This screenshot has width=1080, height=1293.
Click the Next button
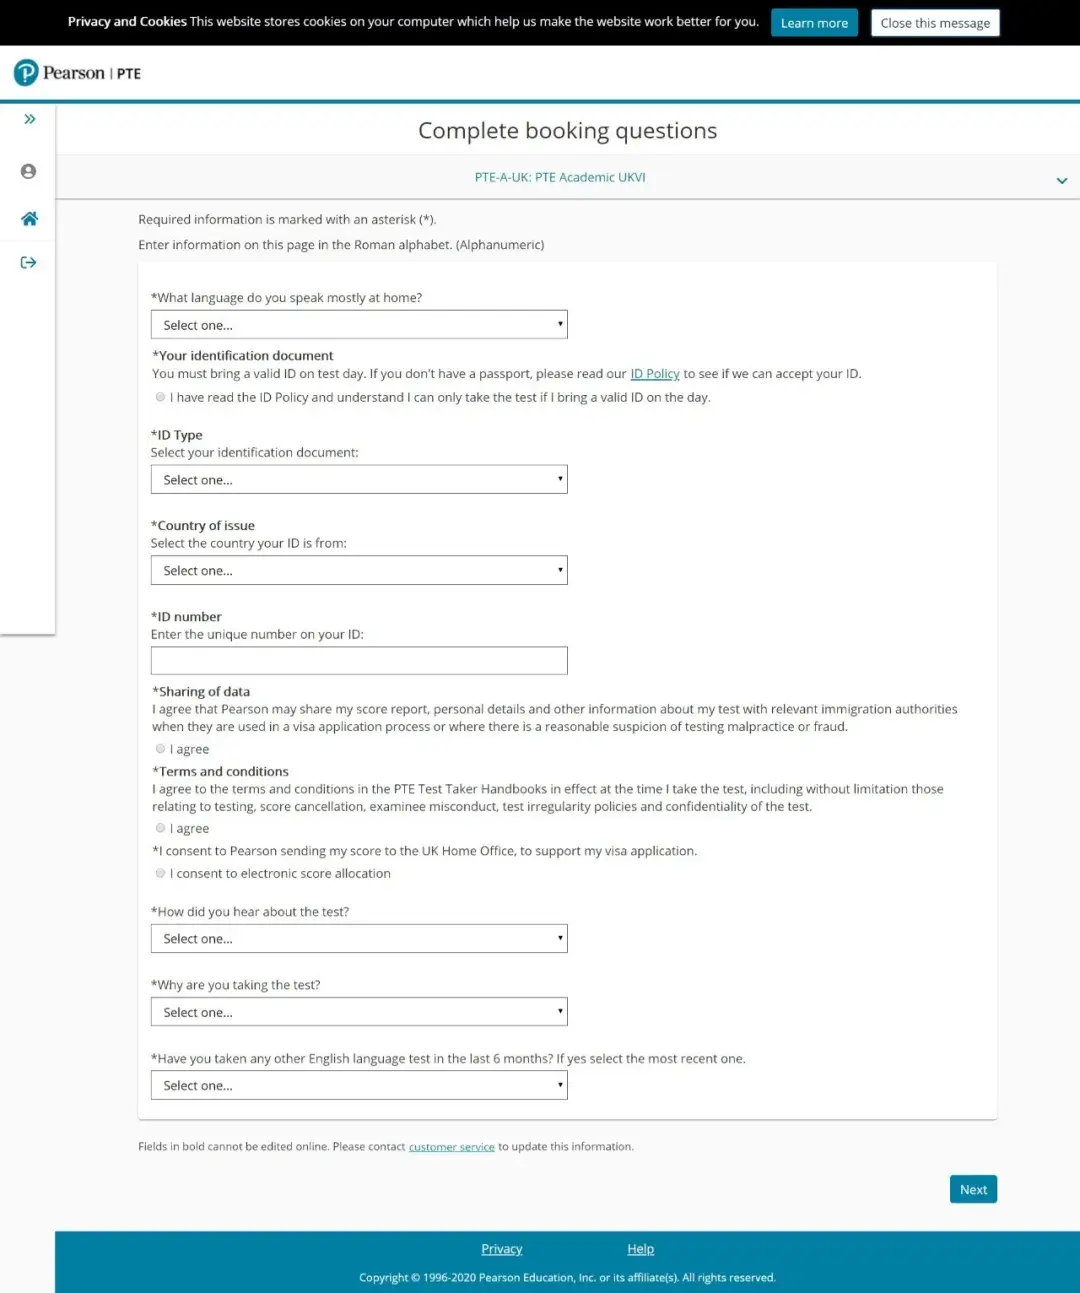click(973, 1189)
